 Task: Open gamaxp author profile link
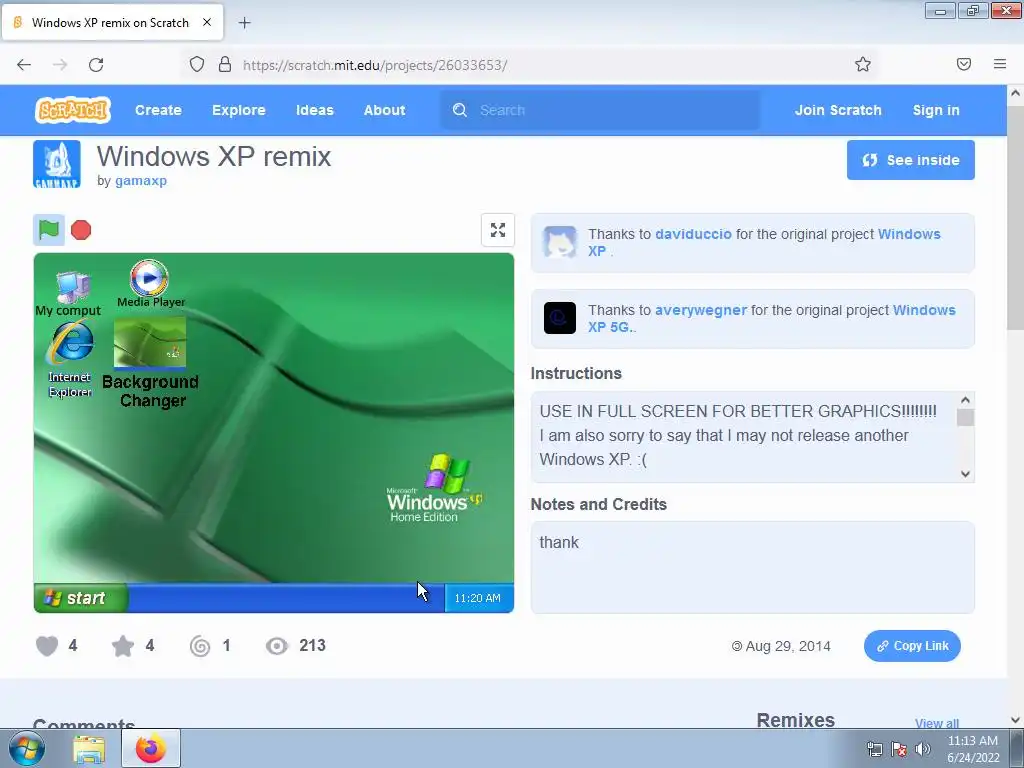tap(141, 181)
